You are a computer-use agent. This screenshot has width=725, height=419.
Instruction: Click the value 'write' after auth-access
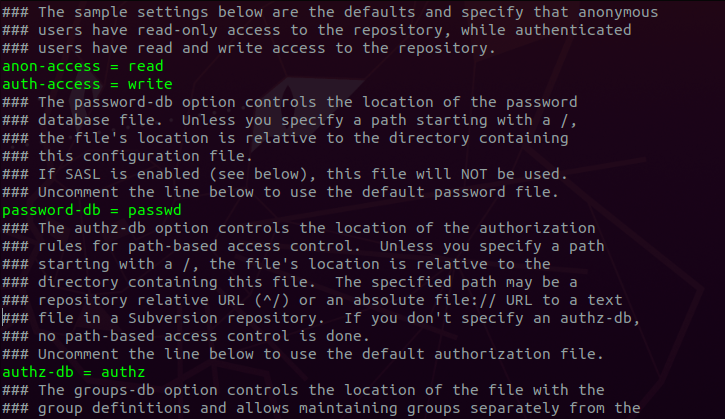(x=150, y=84)
